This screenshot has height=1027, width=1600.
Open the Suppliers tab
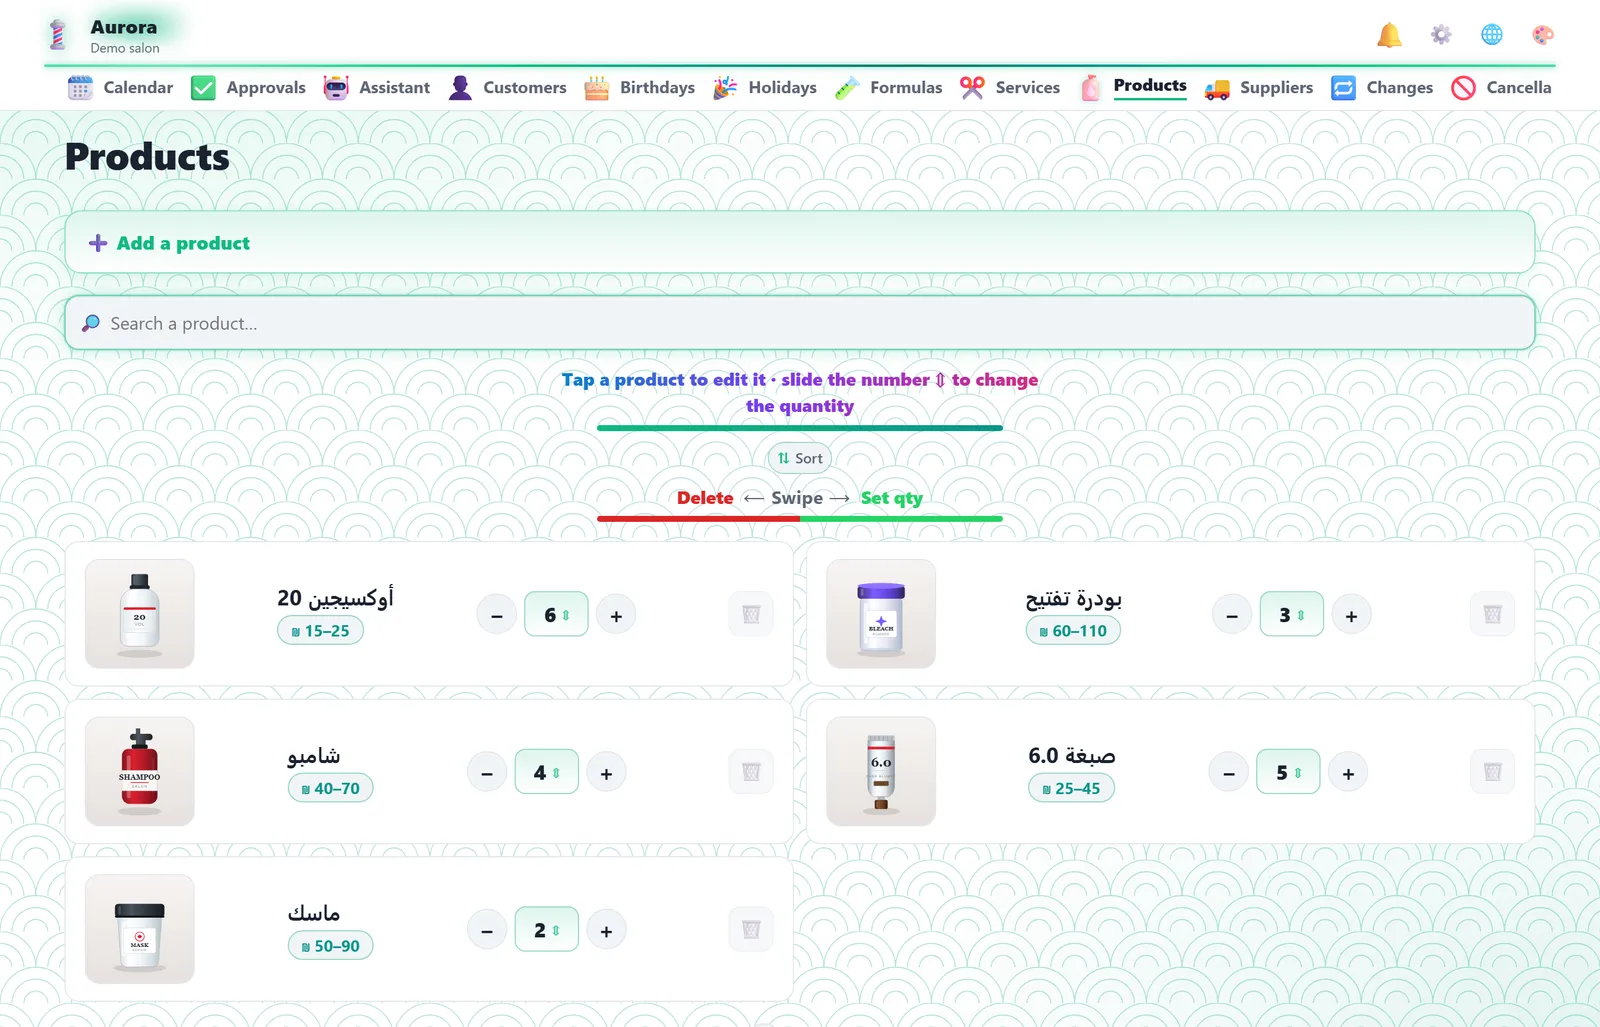click(x=1258, y=88)
